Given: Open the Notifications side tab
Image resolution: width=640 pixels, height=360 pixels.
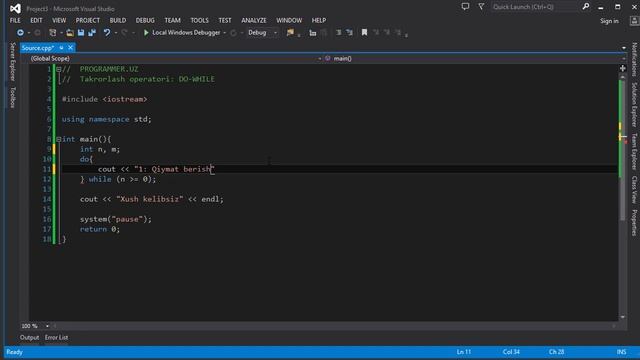Looking at the screenshot, I should (x=634, y=60).
